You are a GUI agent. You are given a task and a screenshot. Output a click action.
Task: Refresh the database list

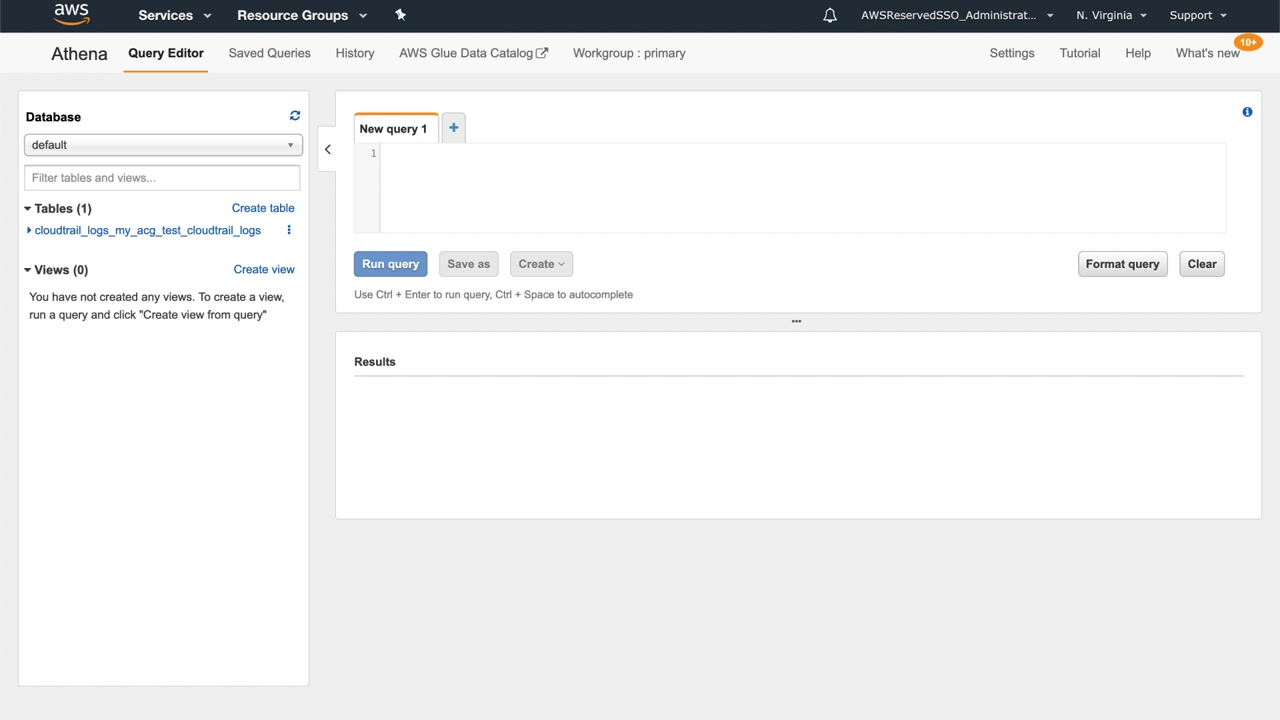point(295,116)
